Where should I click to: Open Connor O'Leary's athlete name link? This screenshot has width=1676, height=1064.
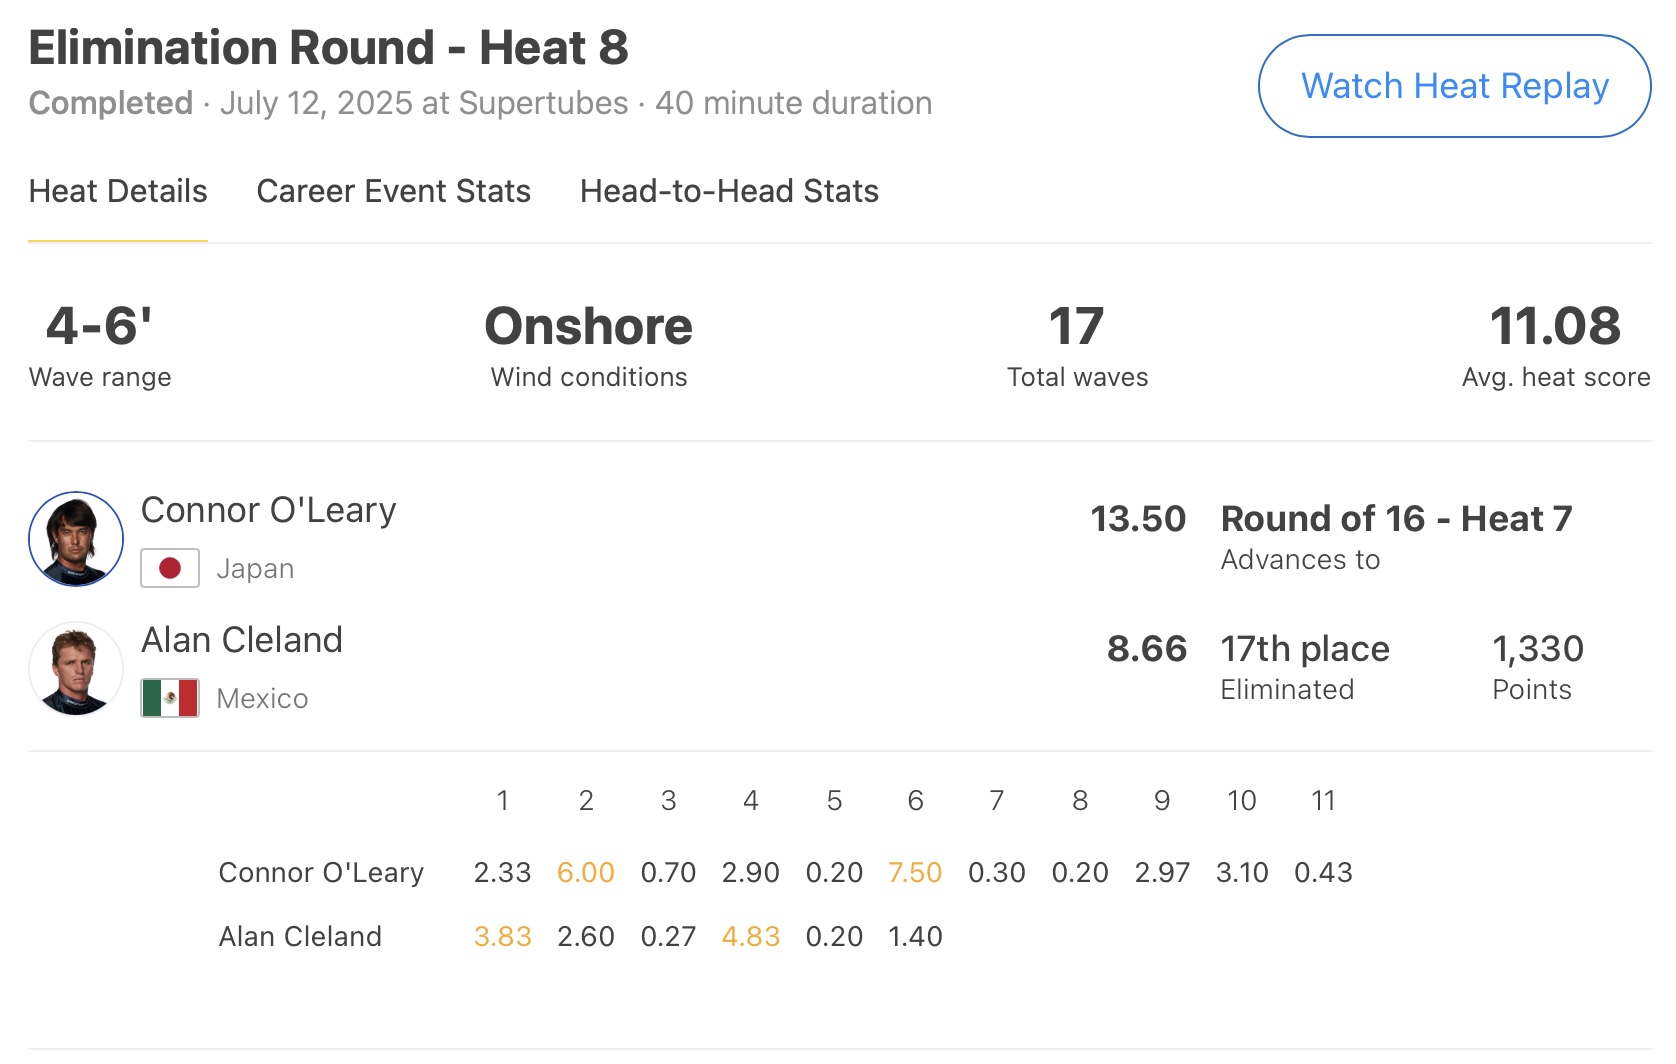pos(268,510)
